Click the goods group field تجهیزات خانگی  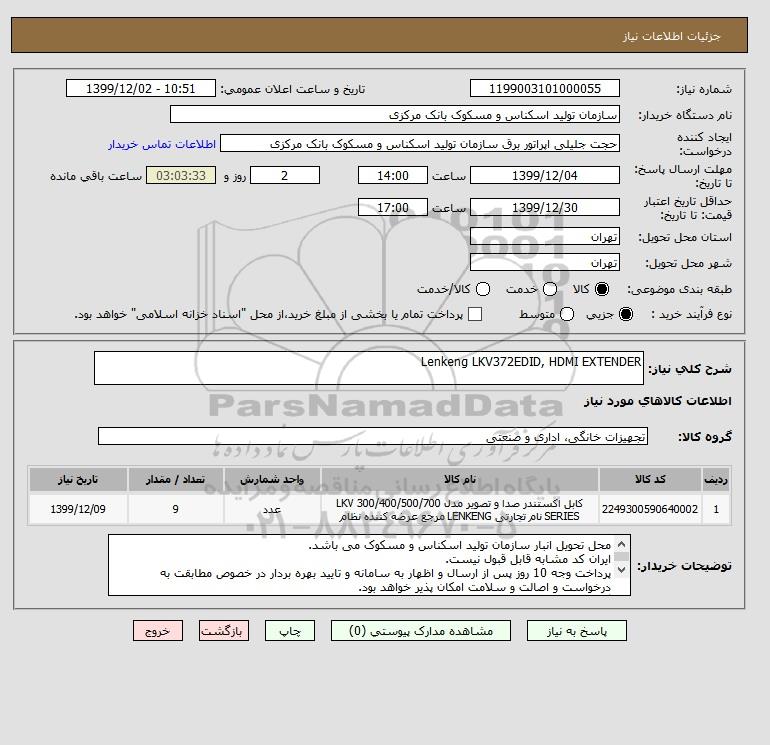pyautogui.click(x=373, y=437)
